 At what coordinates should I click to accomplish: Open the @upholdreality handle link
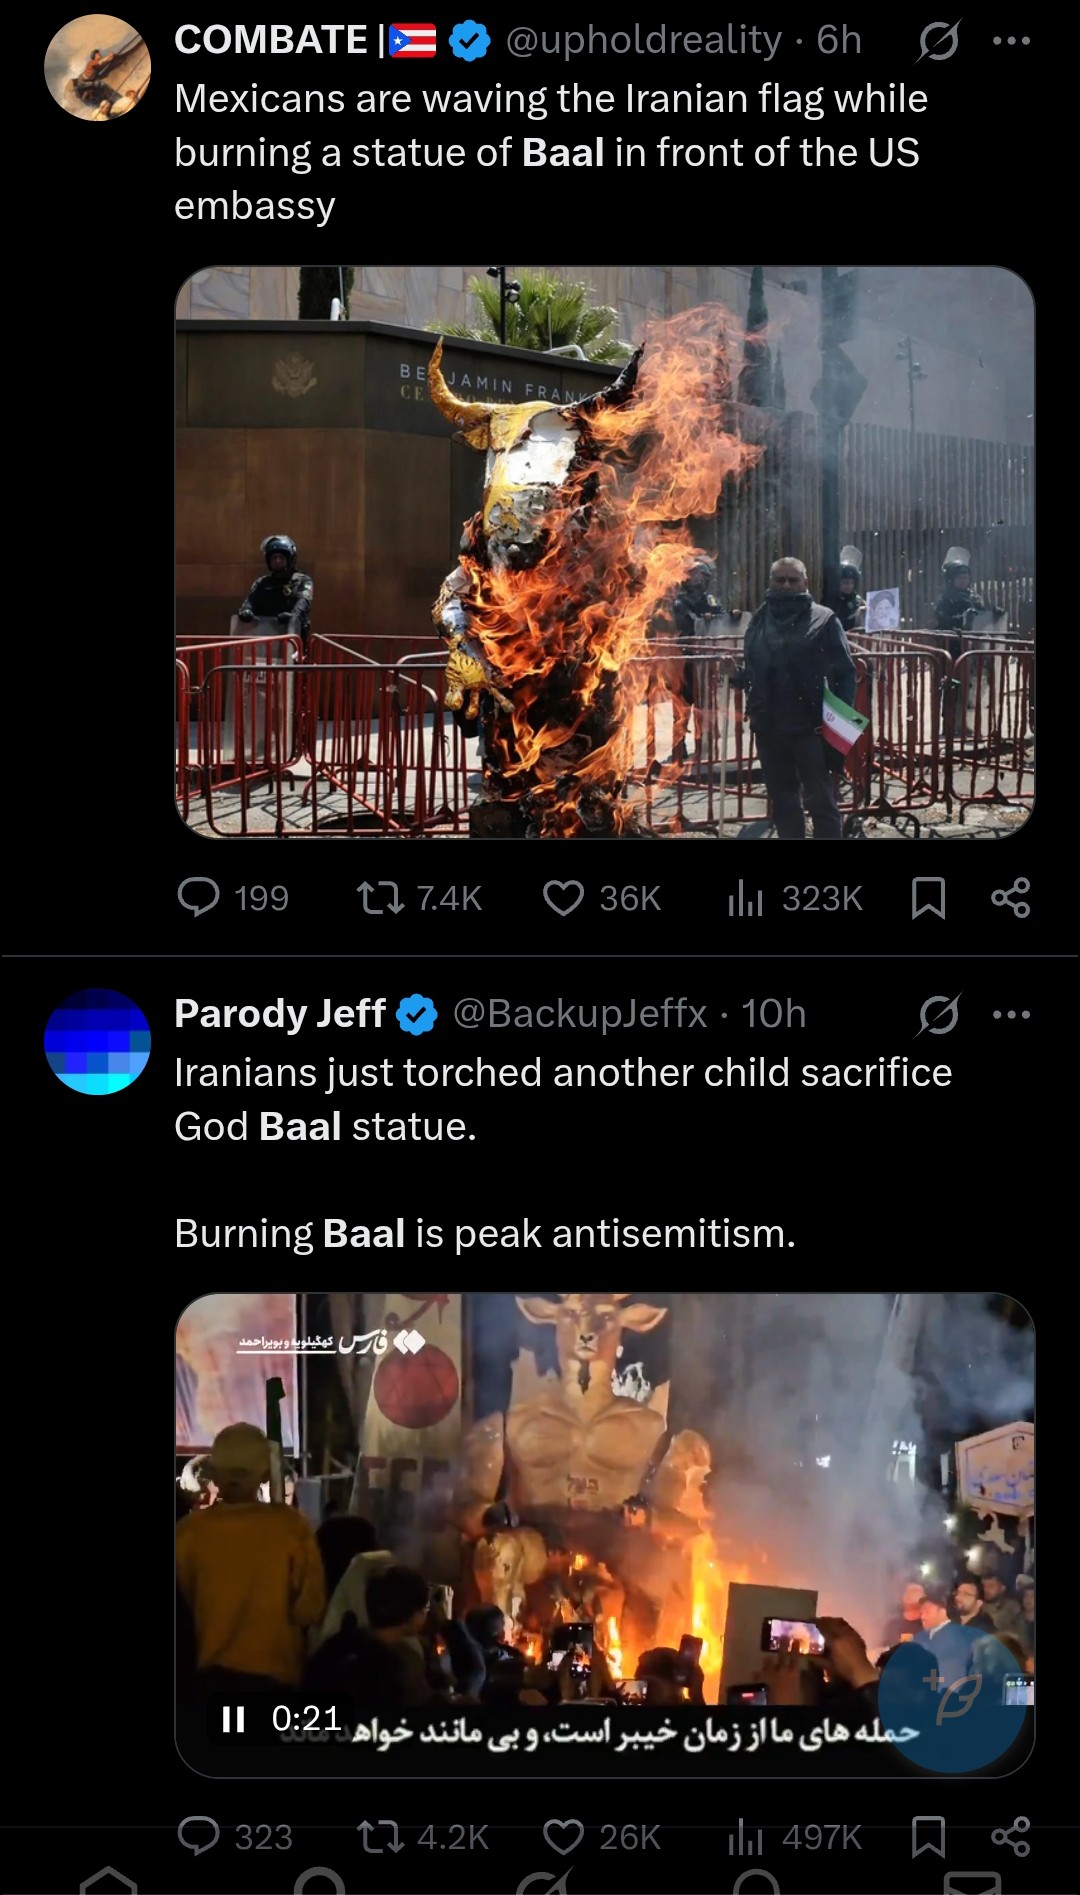[643, 40]
